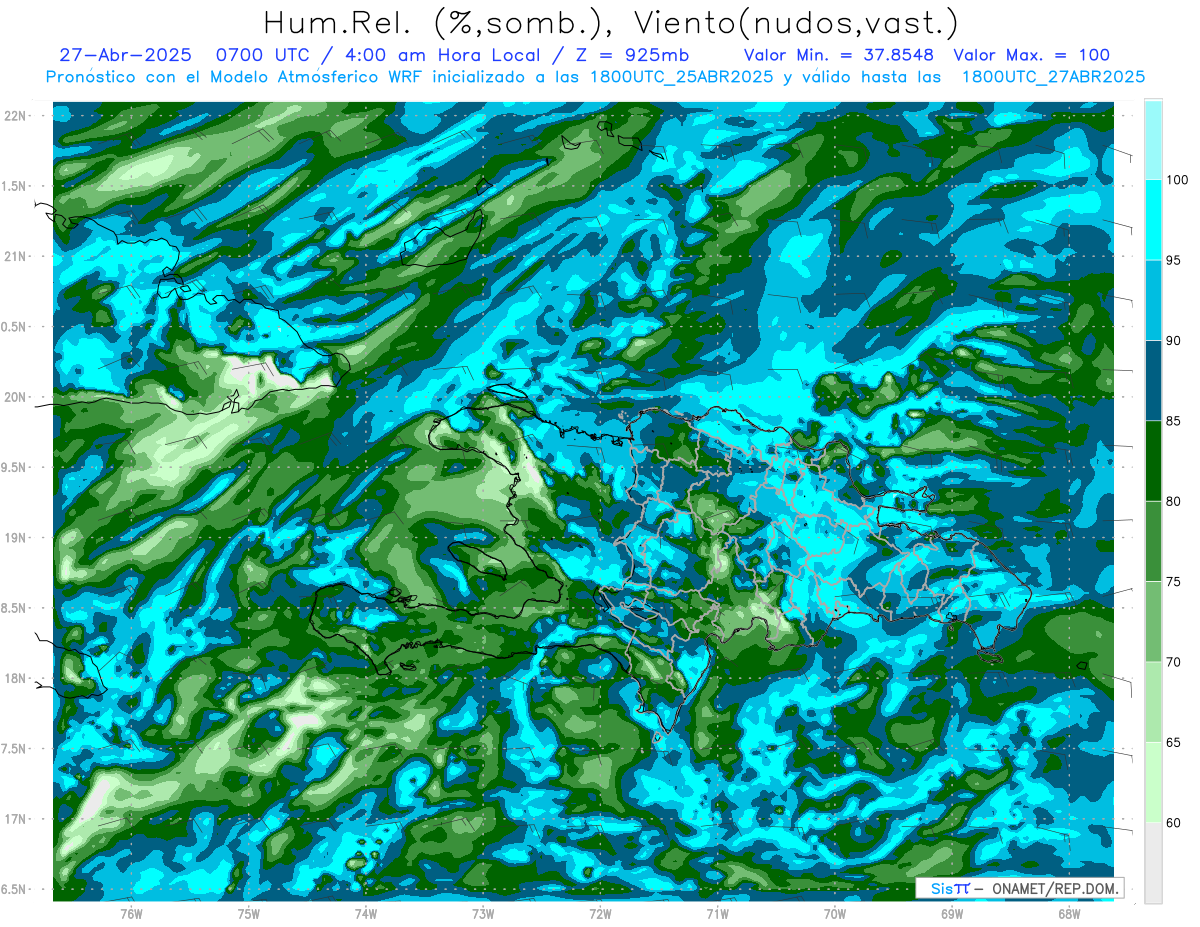Click the latitude label "1.5N"
1200x927 pixels.
[x=13, y=186]
